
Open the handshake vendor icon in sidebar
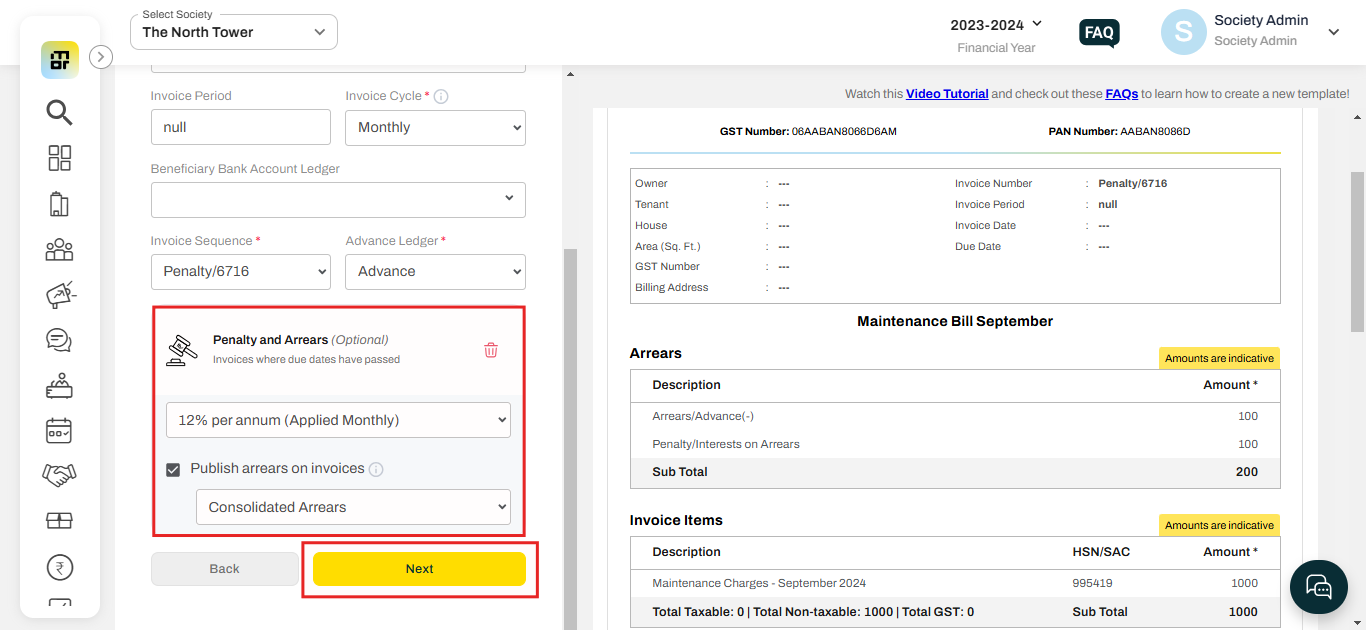coord(59,474)
